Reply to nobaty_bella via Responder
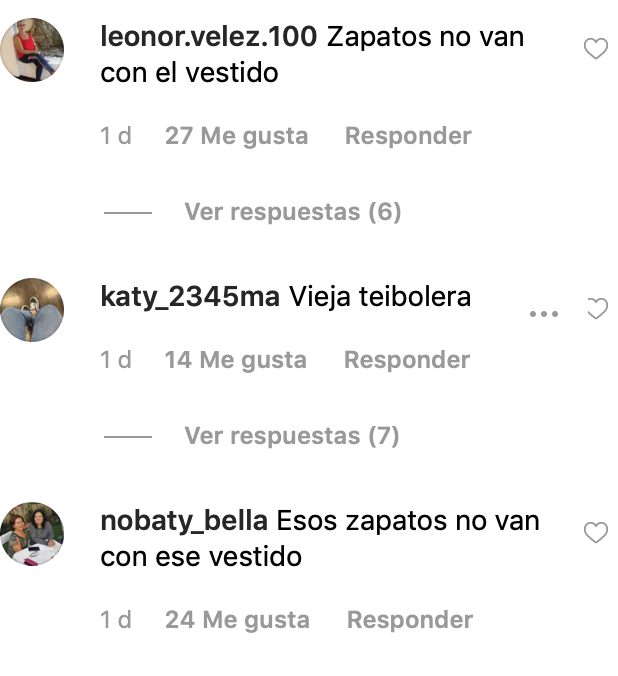Screen dimensions: 618x676 point(410,620)
